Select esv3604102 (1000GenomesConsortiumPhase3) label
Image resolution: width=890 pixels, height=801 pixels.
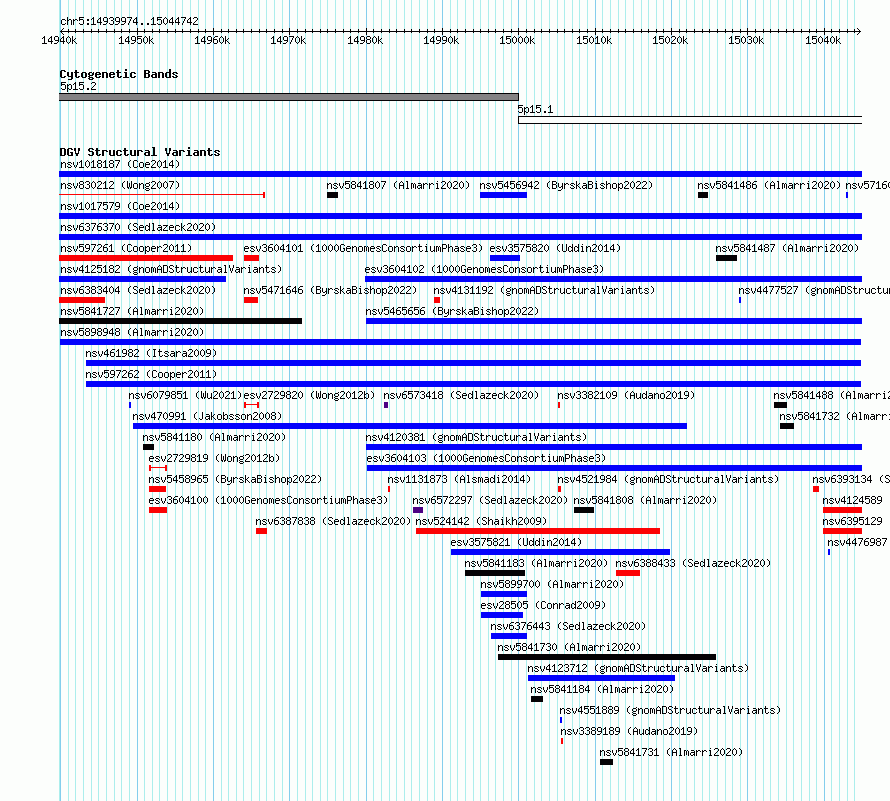(x=484, y=270)
